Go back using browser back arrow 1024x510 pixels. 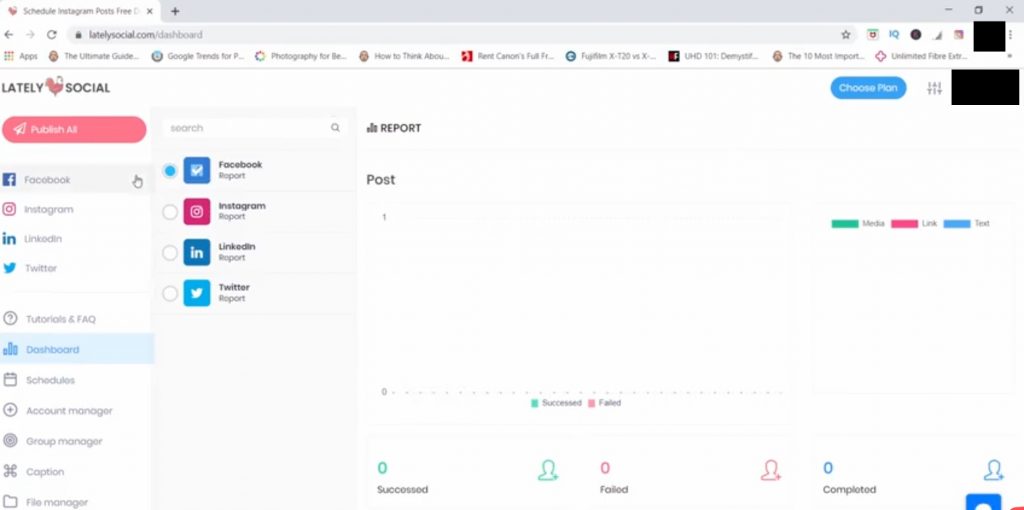pos(9,35)
